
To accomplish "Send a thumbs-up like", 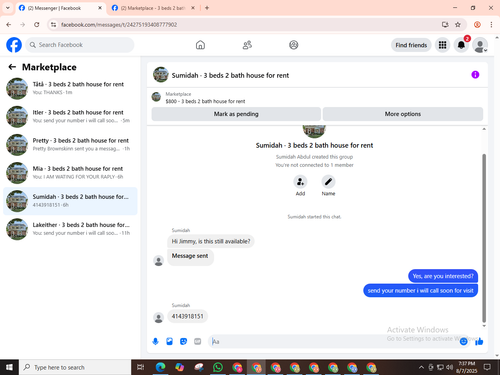I will [479, 341].
